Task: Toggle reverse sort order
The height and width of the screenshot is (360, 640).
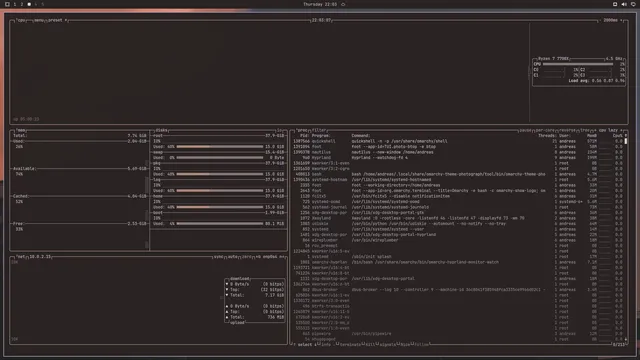Action: pyautogui.click(x=568, y=130)
